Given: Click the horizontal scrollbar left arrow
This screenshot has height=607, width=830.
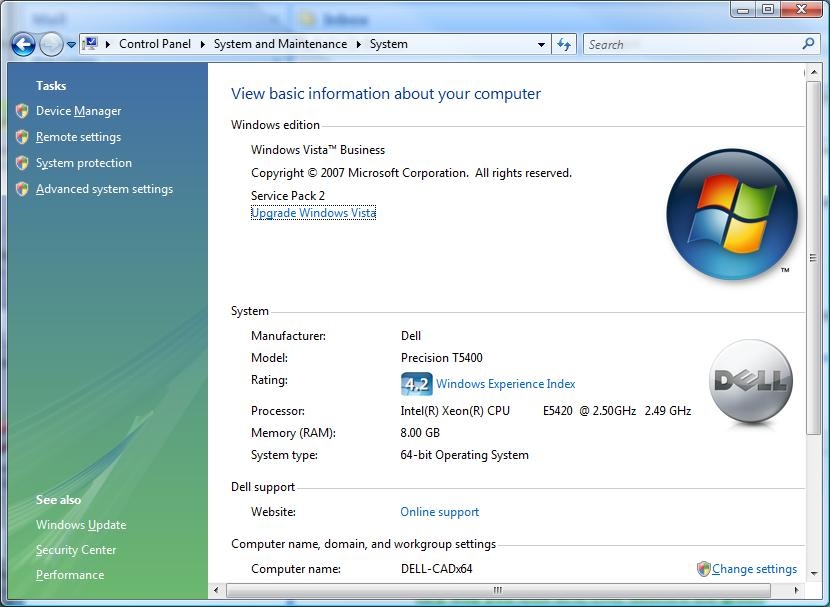Looking at the screenshot, I should tap(215, 590).
